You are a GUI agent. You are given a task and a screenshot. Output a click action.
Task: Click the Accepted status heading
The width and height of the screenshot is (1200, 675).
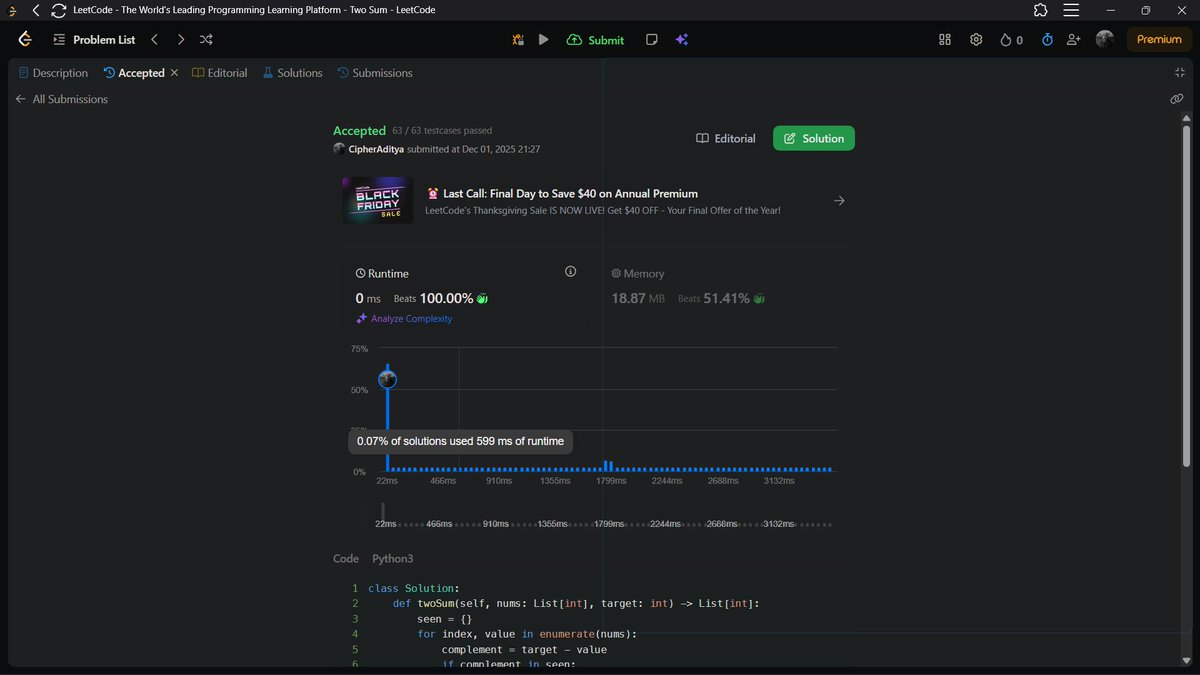(x=359, y=131)
